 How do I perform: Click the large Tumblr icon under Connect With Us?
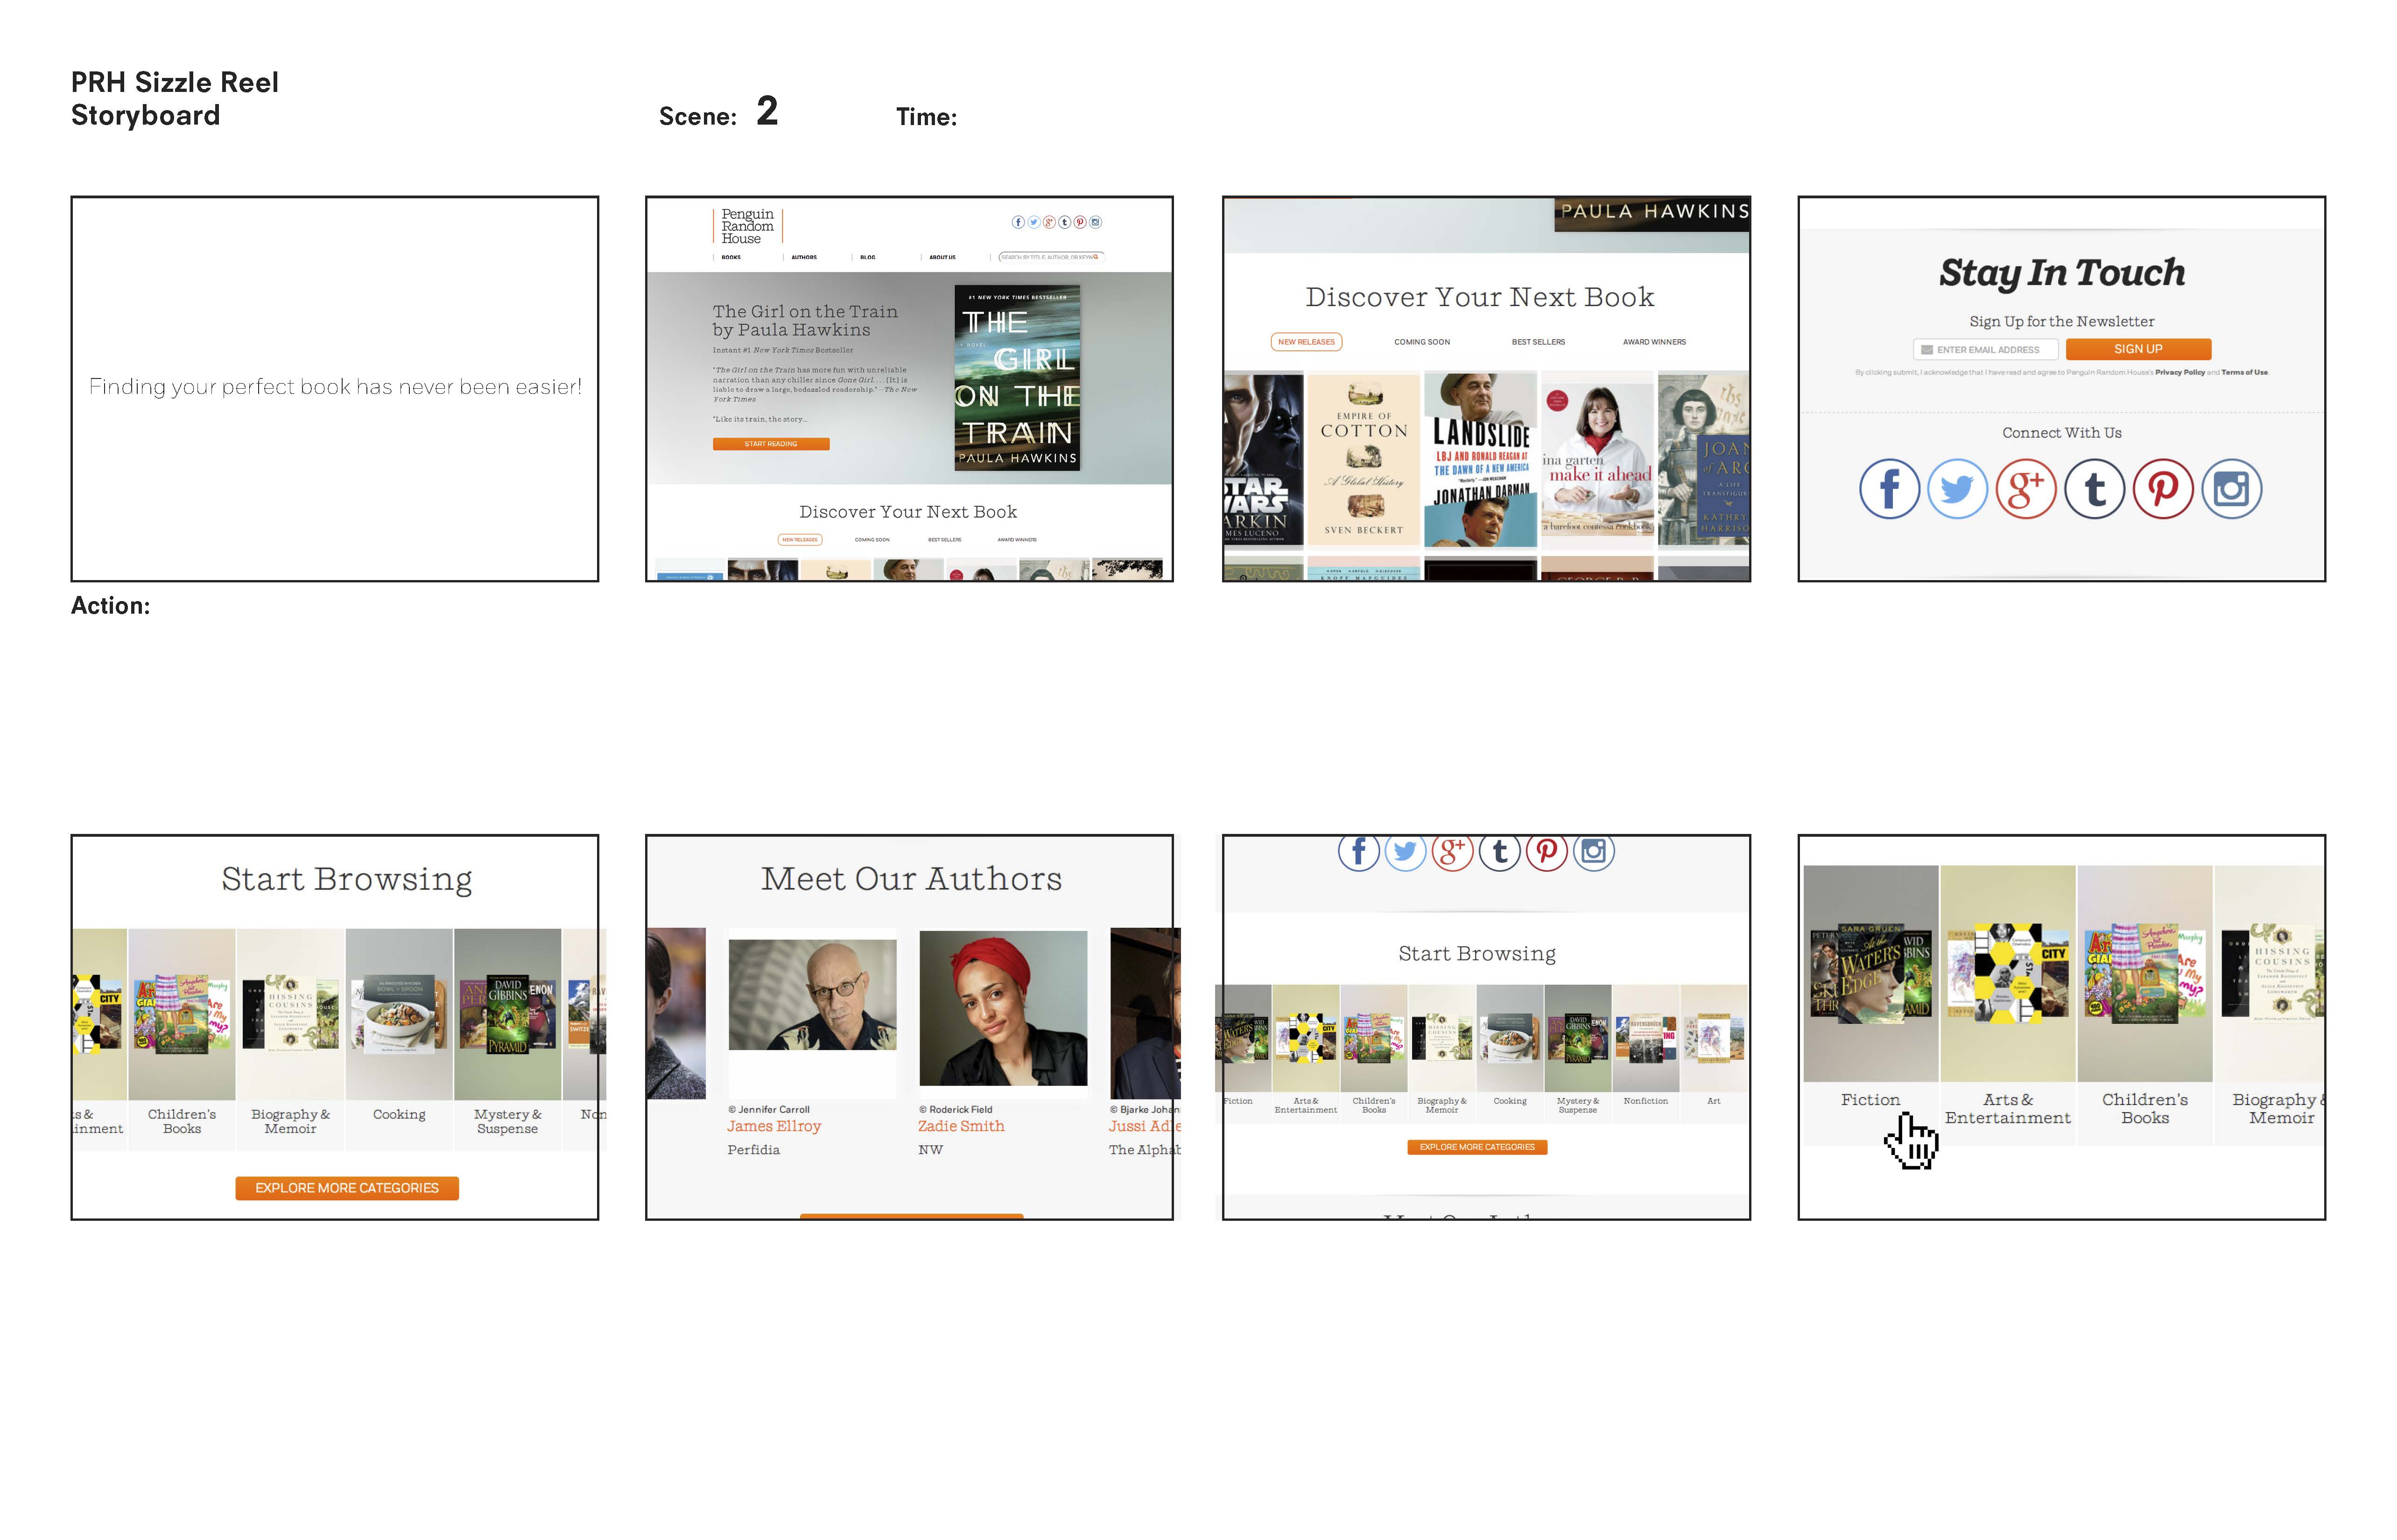point(2094,489)
